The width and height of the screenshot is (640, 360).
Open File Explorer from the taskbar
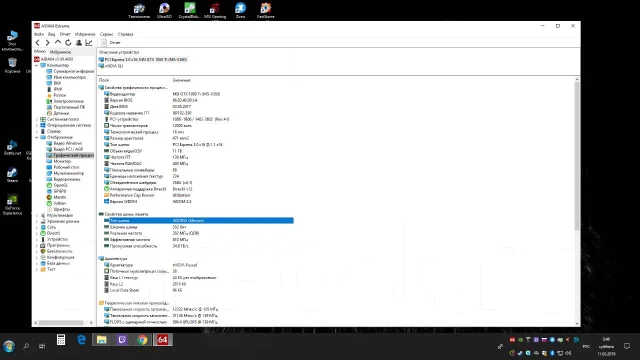click(102, 340)
